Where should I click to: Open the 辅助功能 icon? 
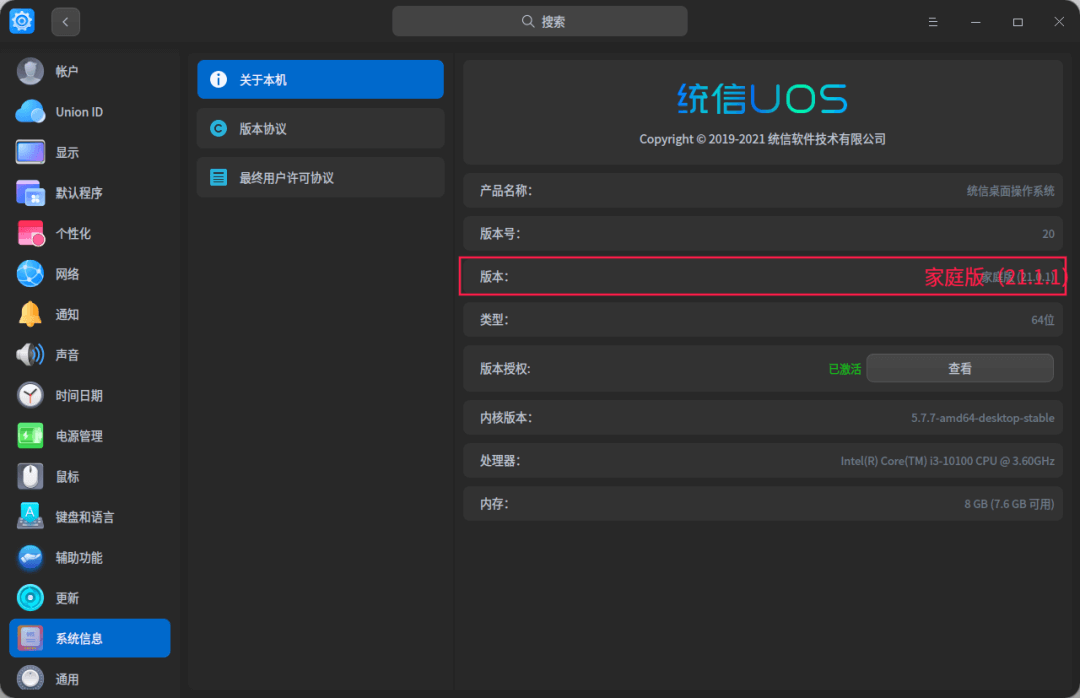coord(30,557)
